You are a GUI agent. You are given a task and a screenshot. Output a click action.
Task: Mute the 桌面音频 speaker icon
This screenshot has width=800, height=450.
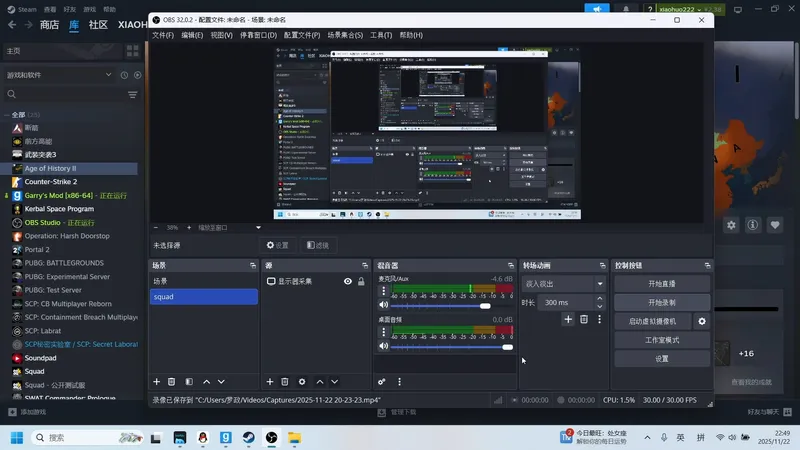(383, 346)
